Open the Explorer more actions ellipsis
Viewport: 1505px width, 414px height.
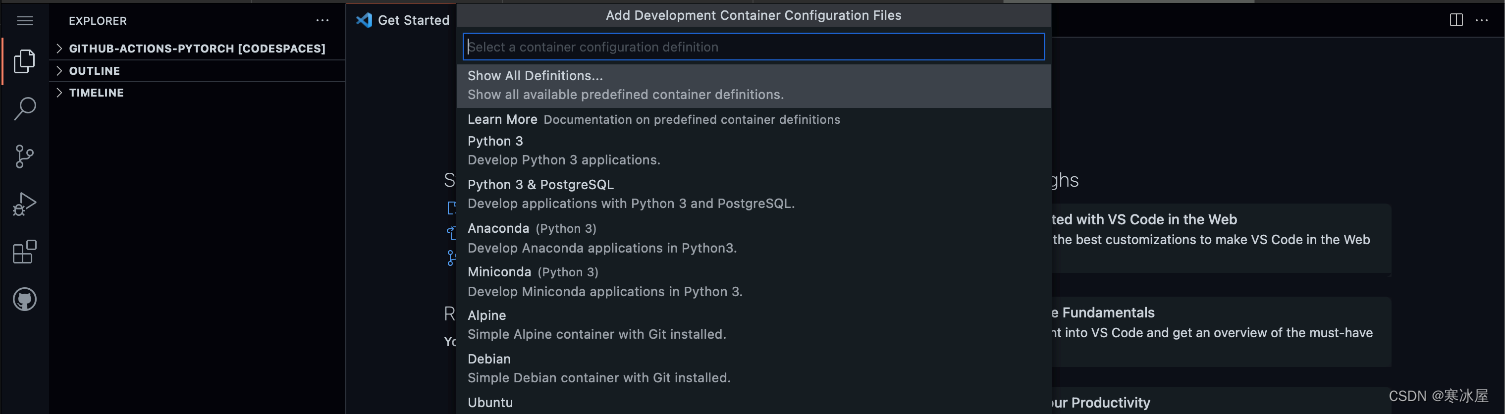point(322,20)
